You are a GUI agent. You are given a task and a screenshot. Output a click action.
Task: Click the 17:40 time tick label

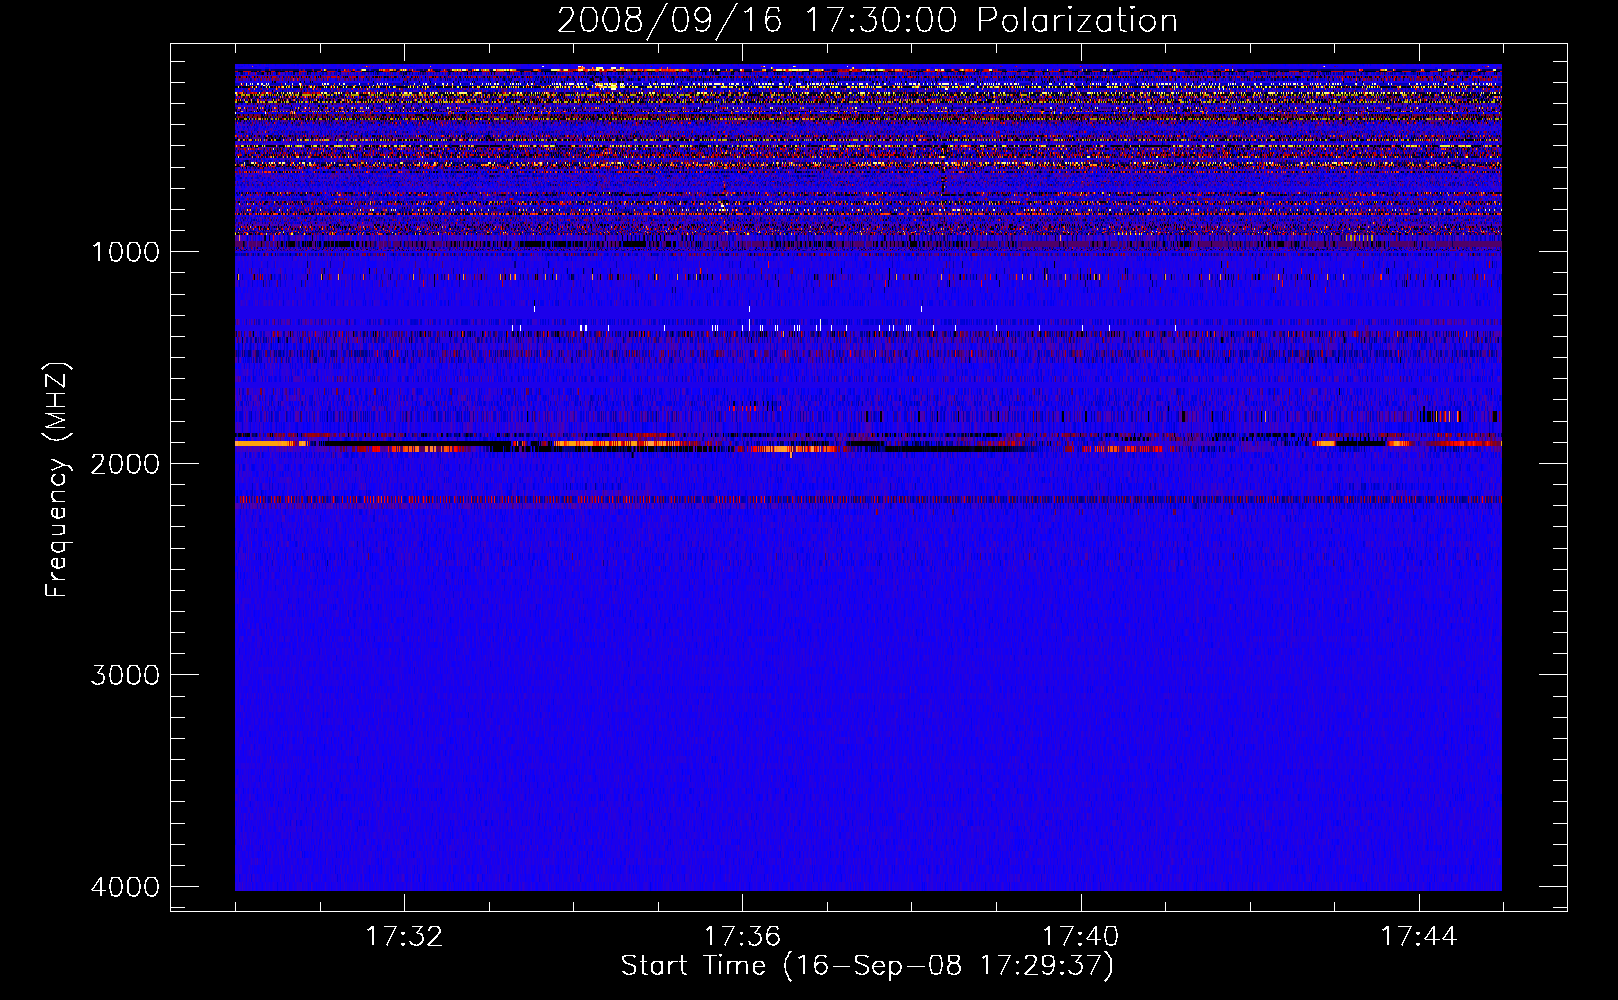click(x=1081, y=937)
